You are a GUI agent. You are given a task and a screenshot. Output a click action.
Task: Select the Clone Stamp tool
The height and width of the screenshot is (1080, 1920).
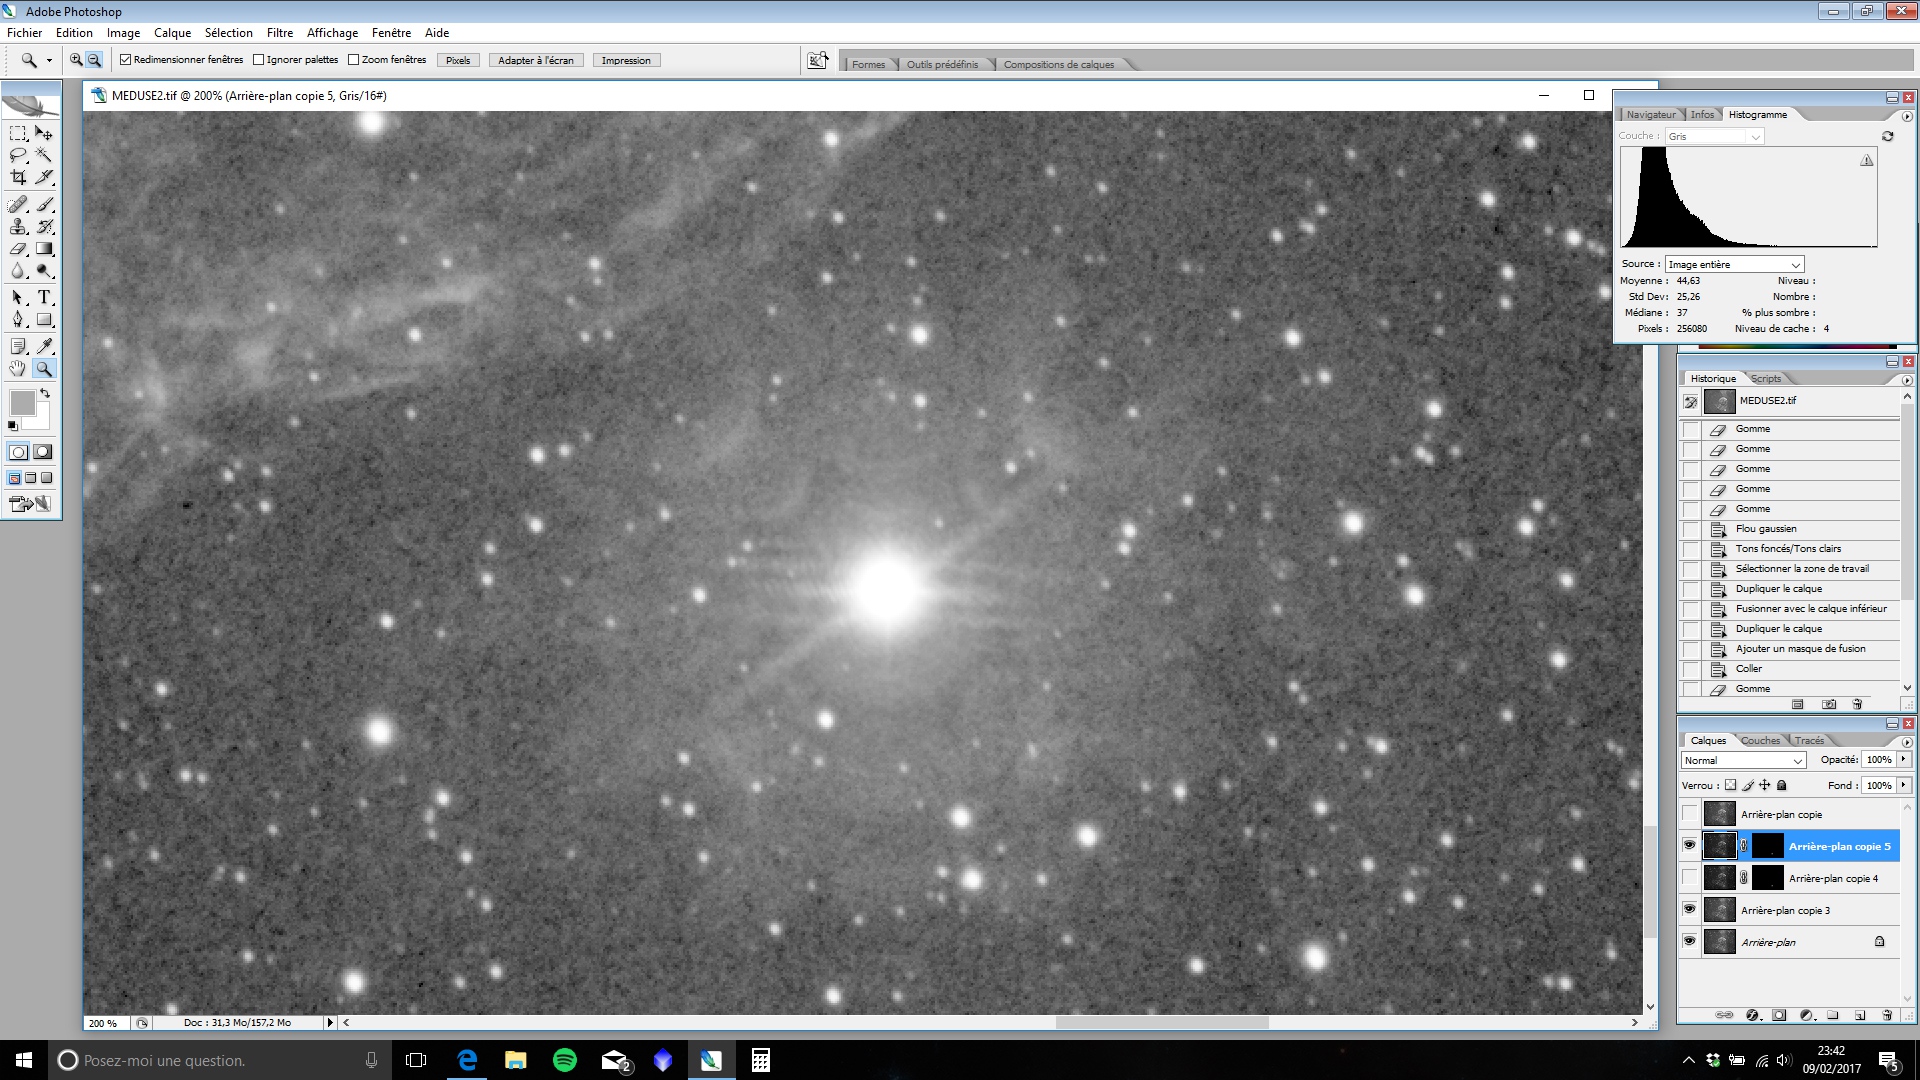[18, 227]
